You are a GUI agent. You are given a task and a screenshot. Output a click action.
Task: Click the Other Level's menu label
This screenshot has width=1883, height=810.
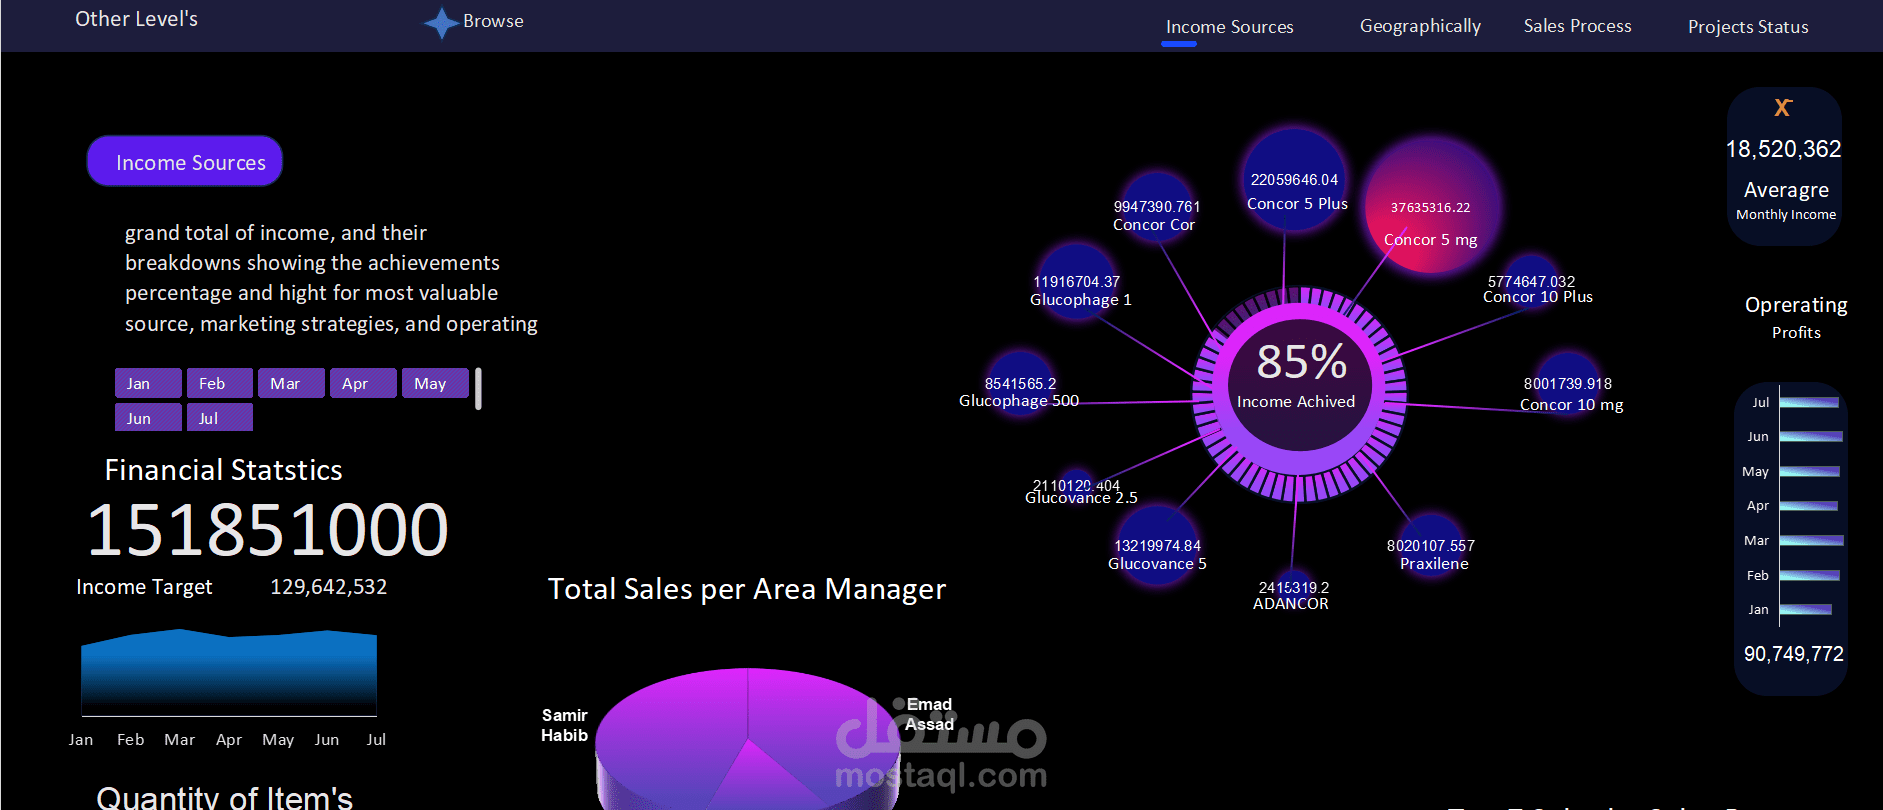point(137,19)
